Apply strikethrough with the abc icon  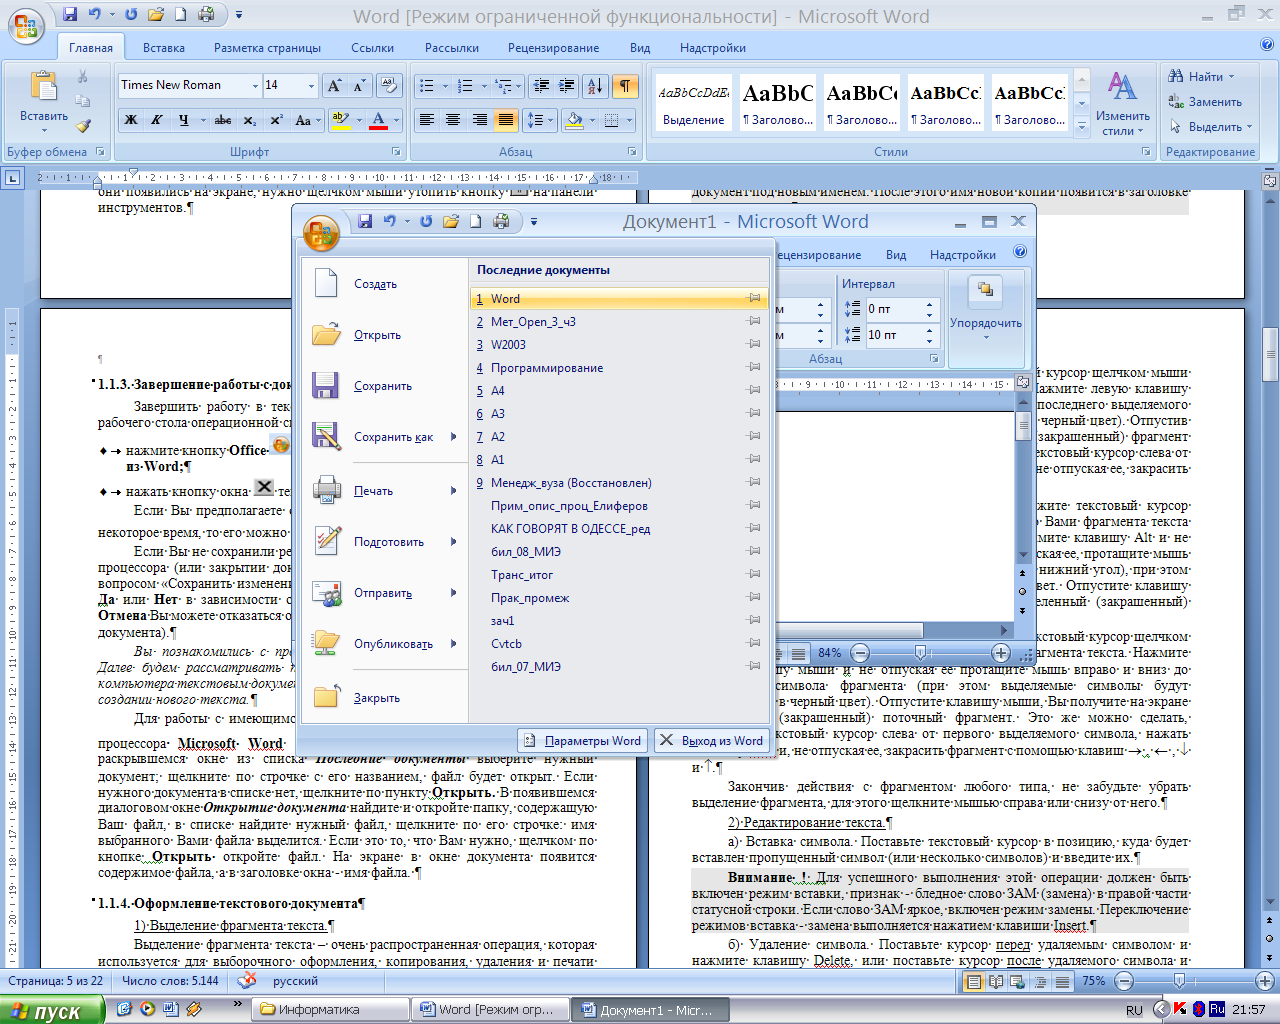point(223,120)
